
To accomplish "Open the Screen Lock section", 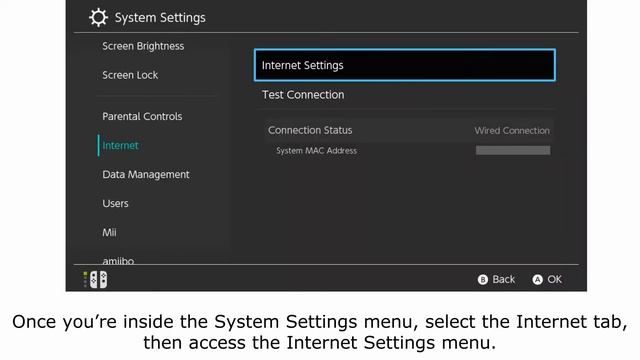I will click(x=130, y=75).
